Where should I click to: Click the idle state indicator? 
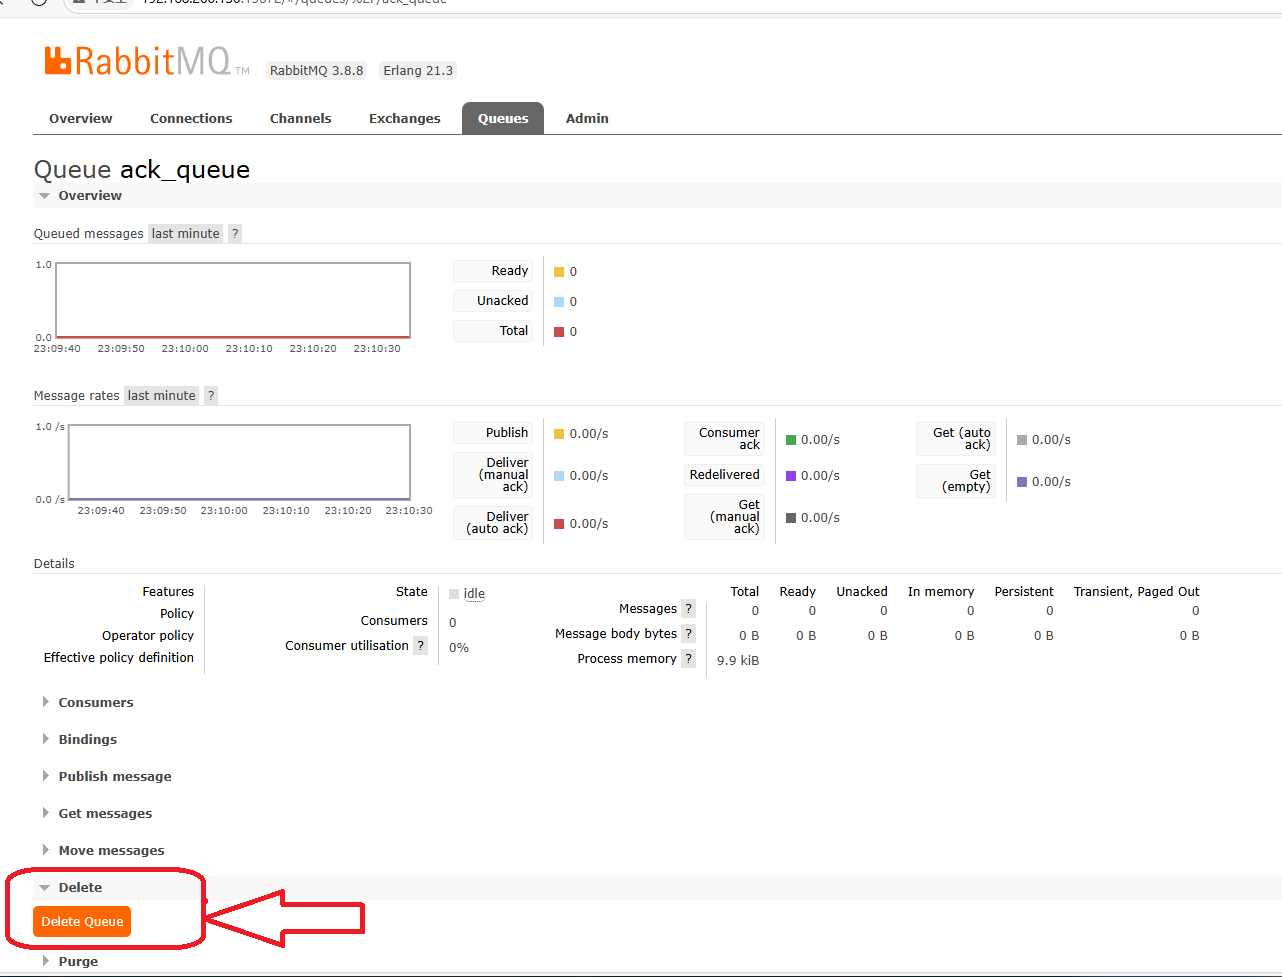coord(467,594)
